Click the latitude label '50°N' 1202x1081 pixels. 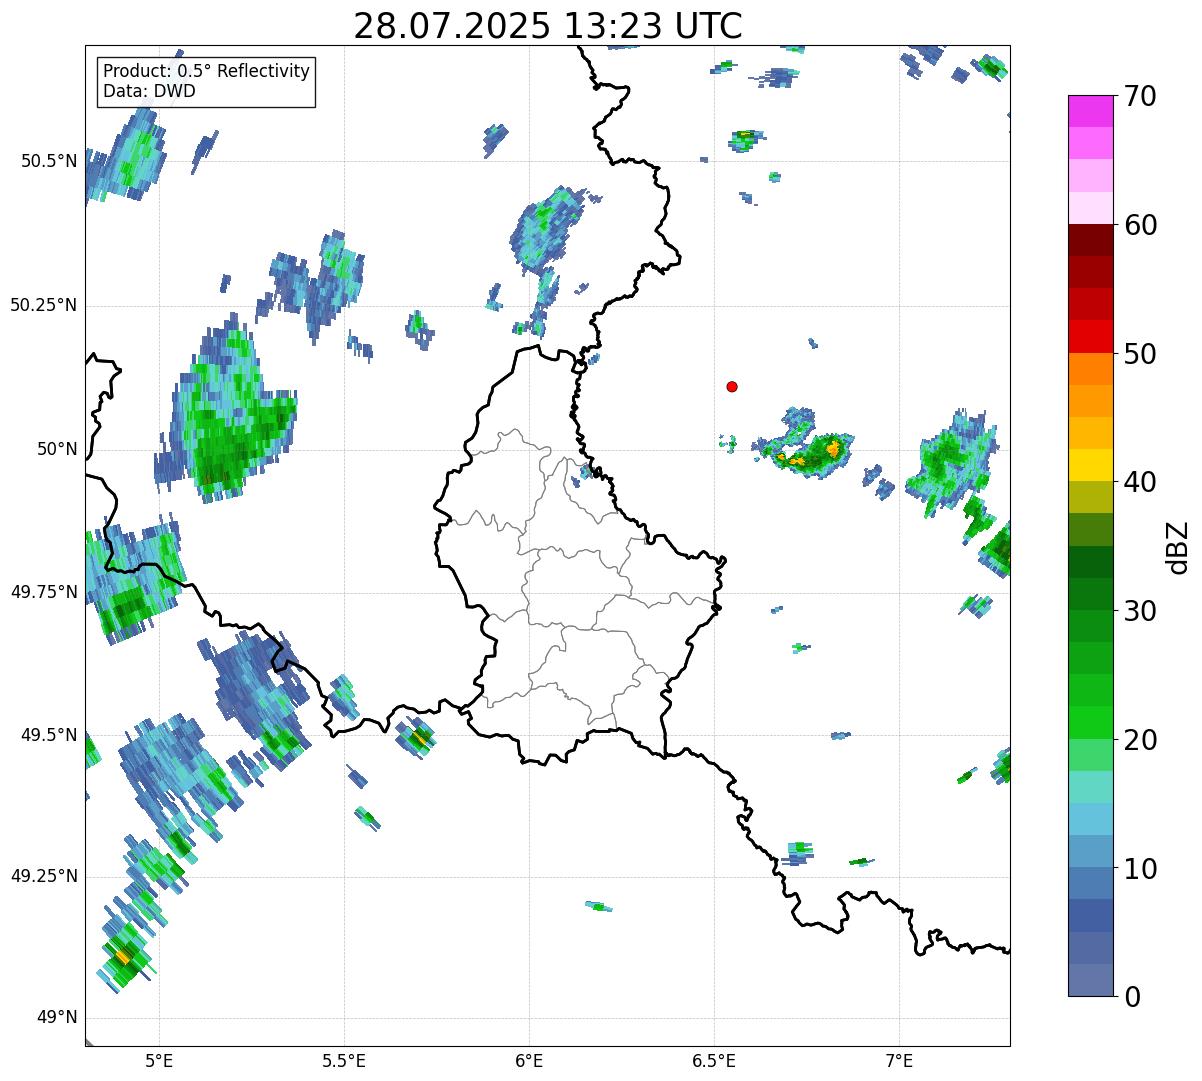[x=57, y=449]
